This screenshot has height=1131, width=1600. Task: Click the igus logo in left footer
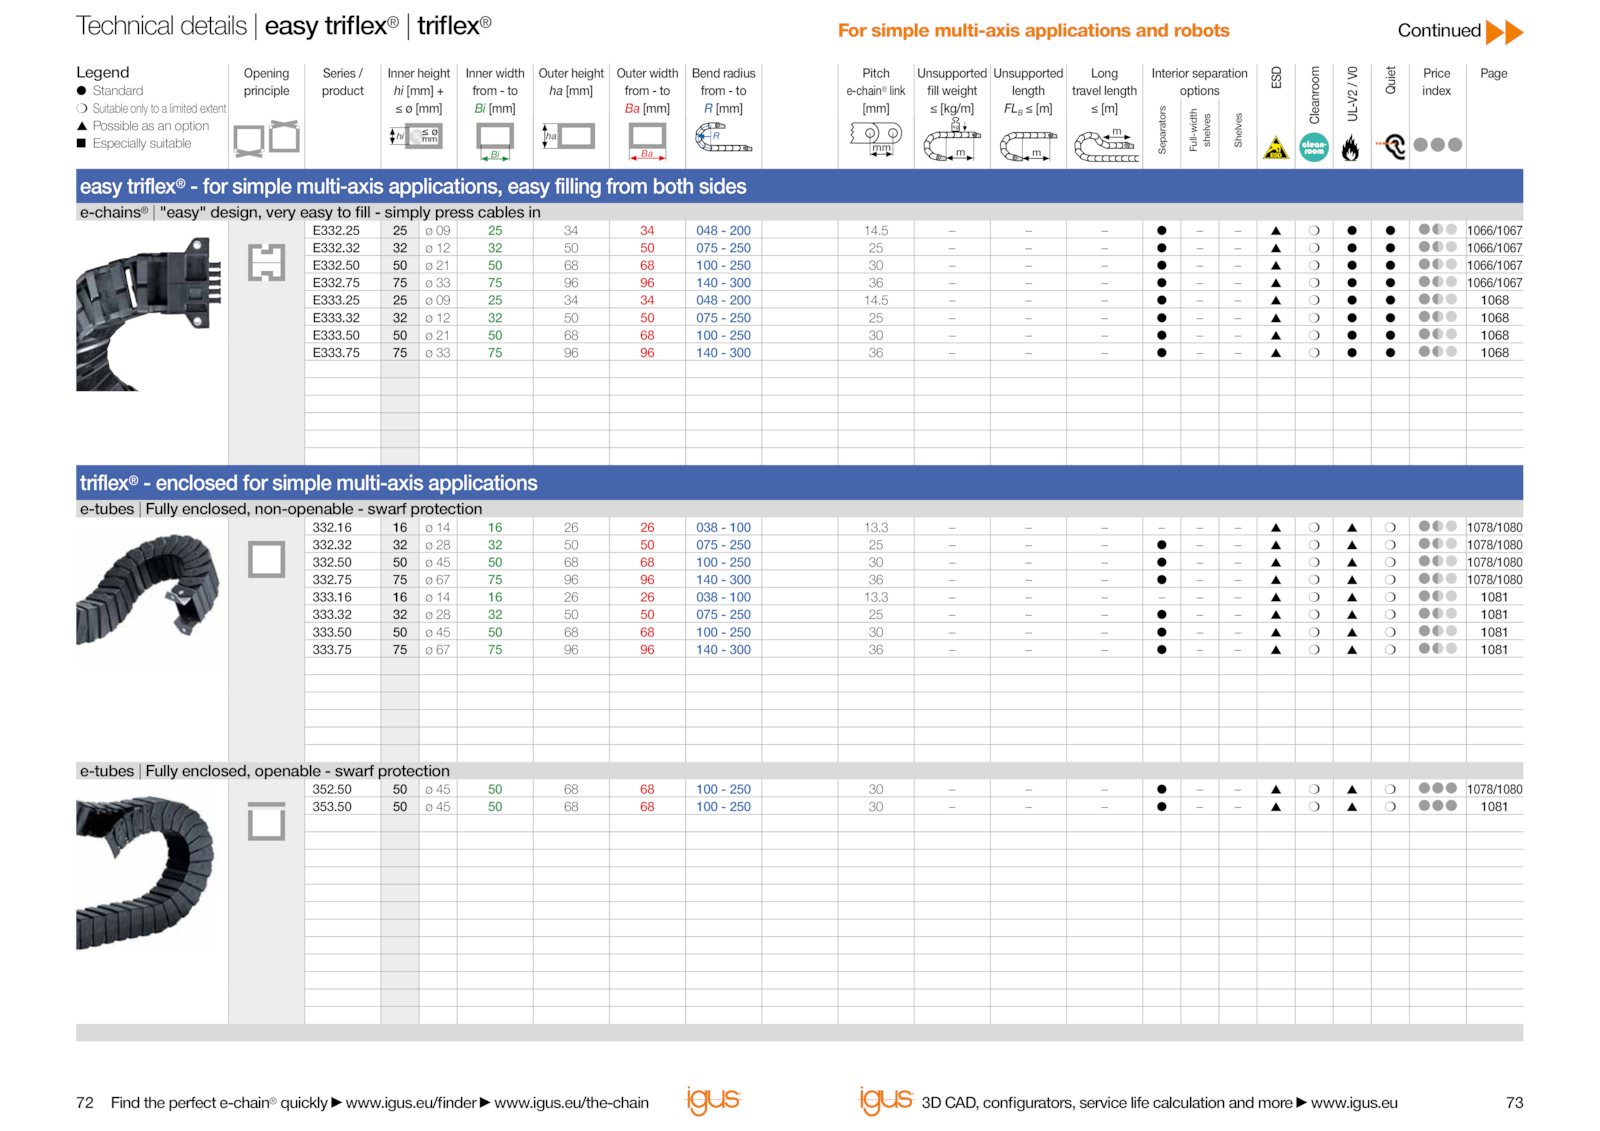pos(713,1100)
